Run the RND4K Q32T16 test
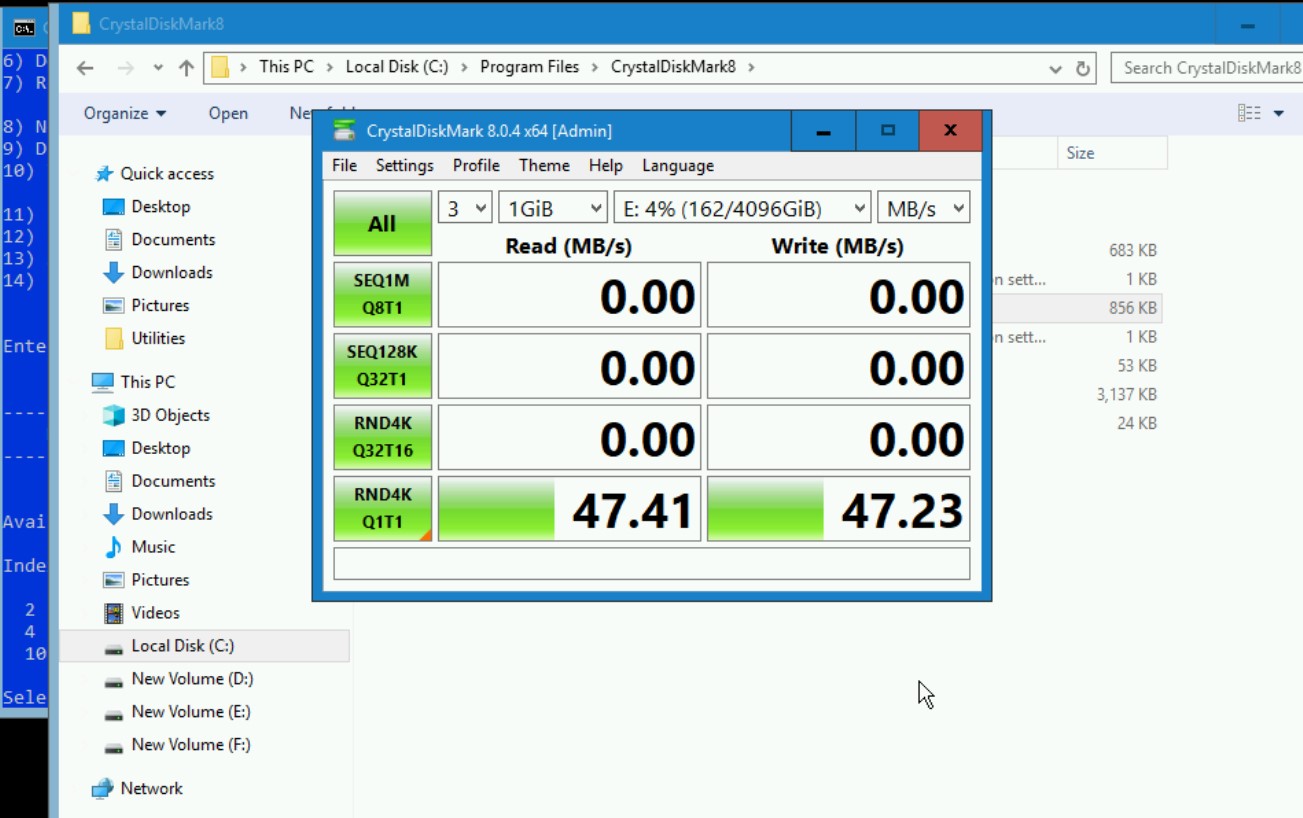Screen dimensions: 1303x818 [x=383, y=437]
